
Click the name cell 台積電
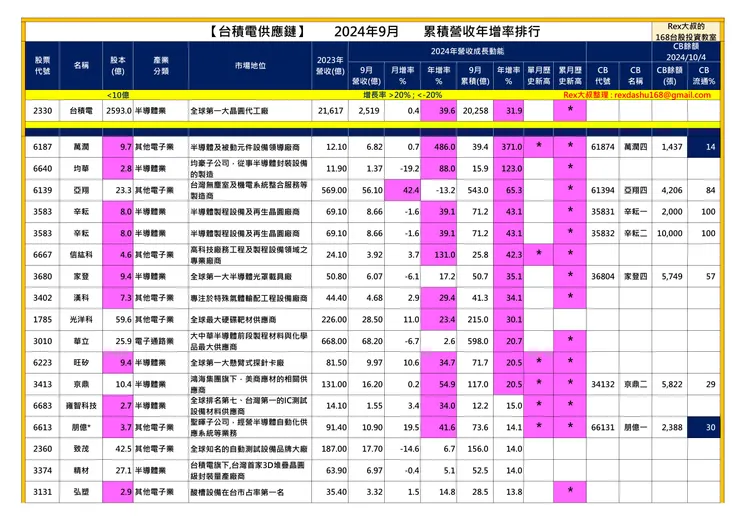click(81, 111)
